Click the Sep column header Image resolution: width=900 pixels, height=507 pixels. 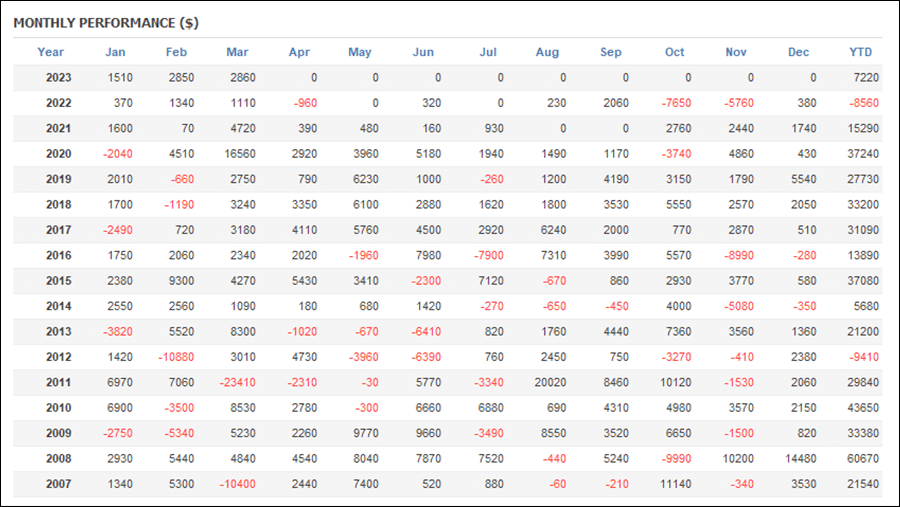tap(611, 52)
